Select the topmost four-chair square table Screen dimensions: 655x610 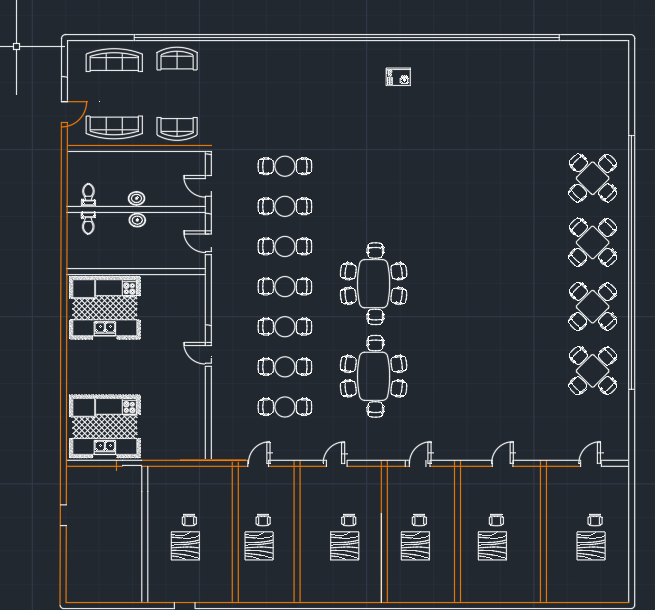592,178
